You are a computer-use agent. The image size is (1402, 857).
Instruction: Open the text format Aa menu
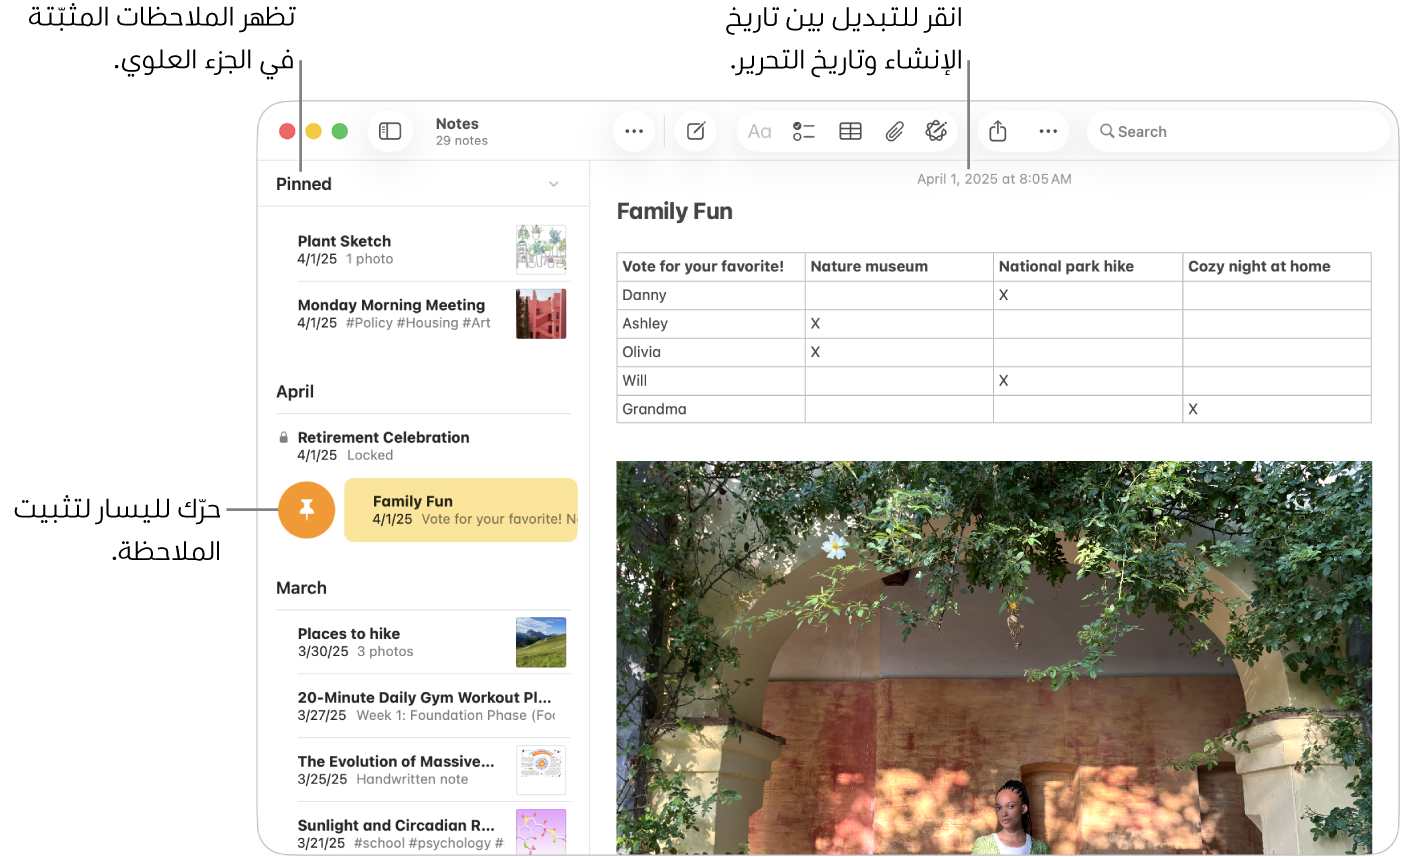coord(759,131)
